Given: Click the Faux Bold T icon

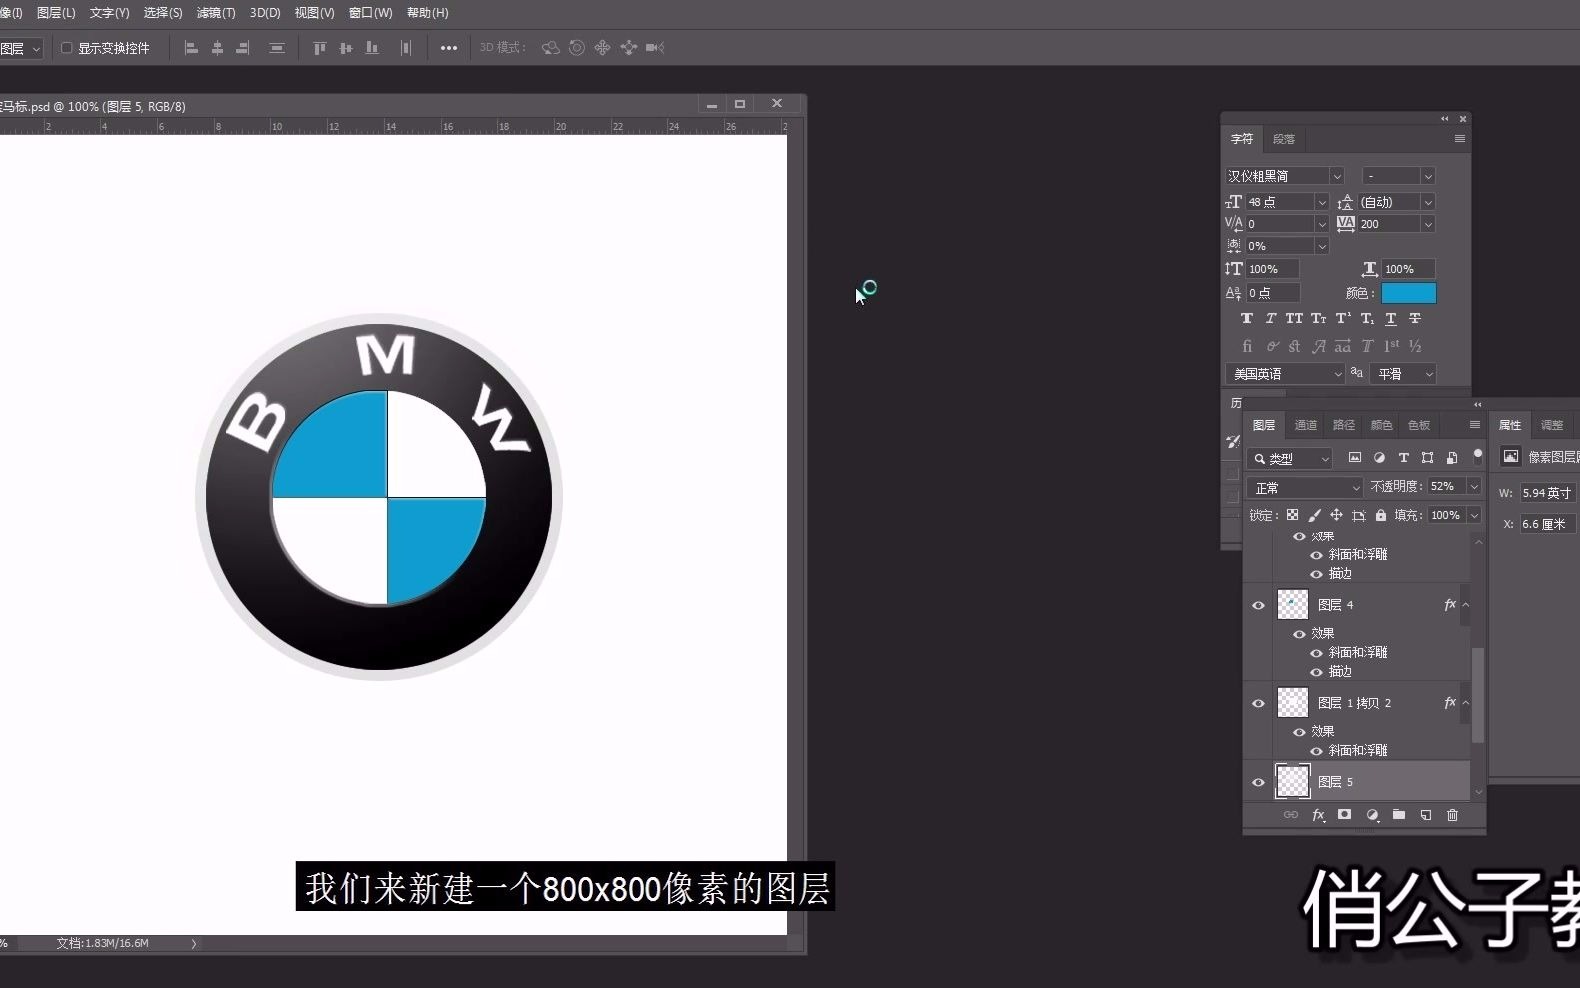Looking at the screenshot, I should (1247, 319).
